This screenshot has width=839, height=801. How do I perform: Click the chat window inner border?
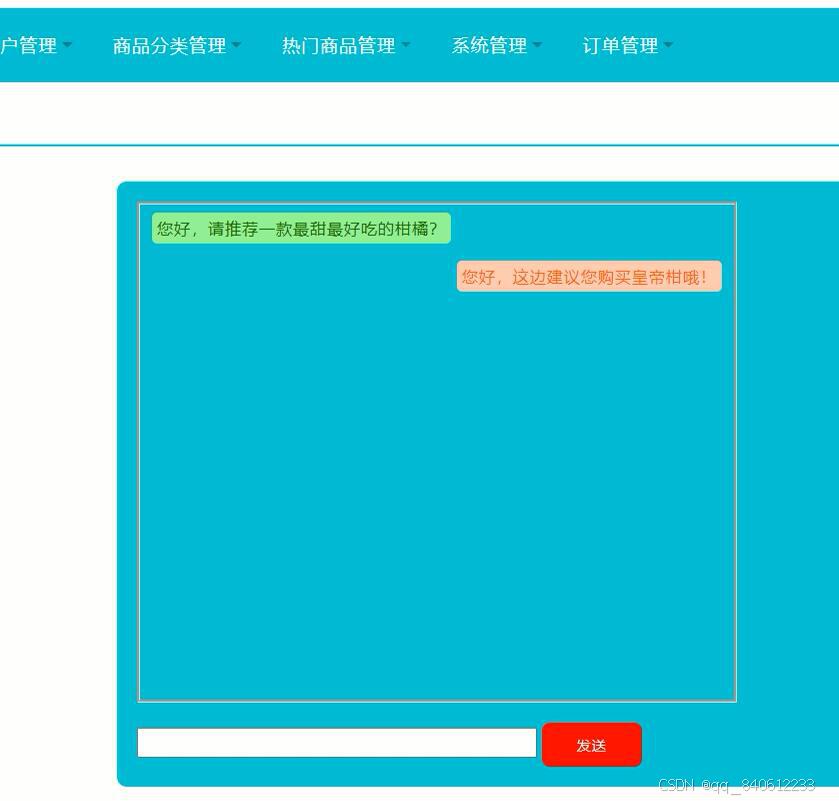(437, 202)
